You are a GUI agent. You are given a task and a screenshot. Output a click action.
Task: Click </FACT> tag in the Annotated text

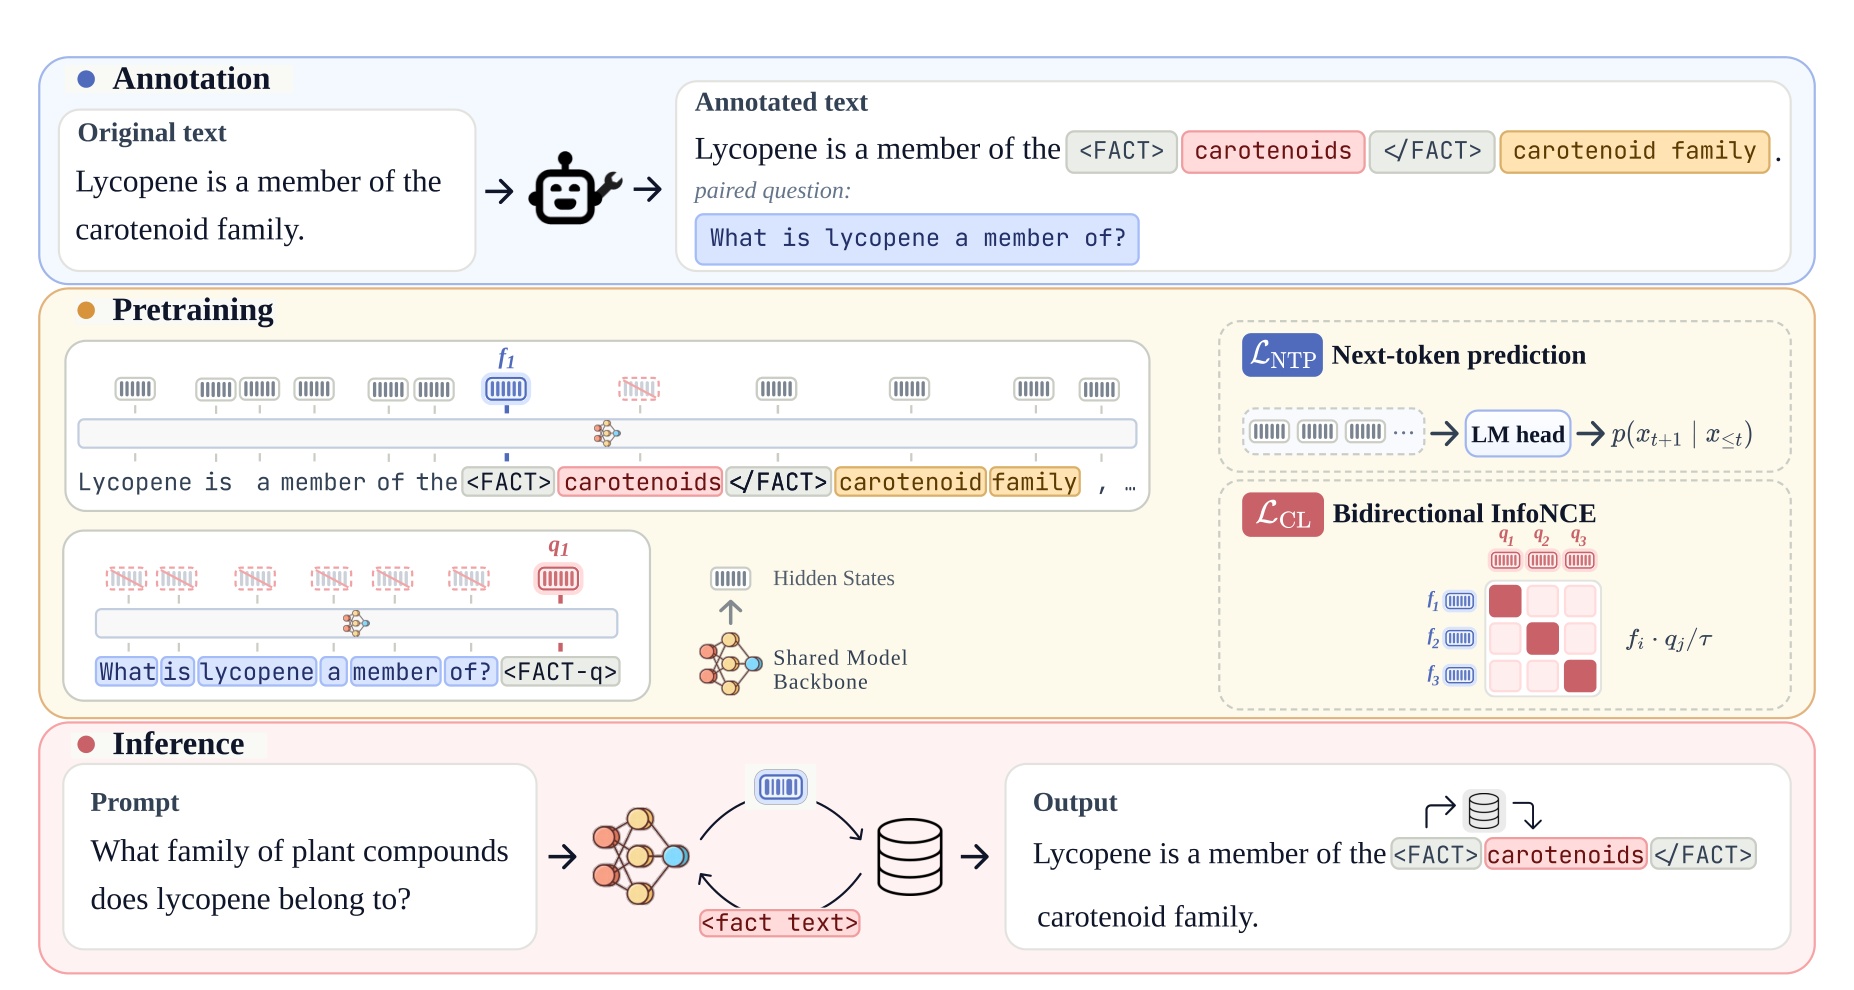[1432, 152]
